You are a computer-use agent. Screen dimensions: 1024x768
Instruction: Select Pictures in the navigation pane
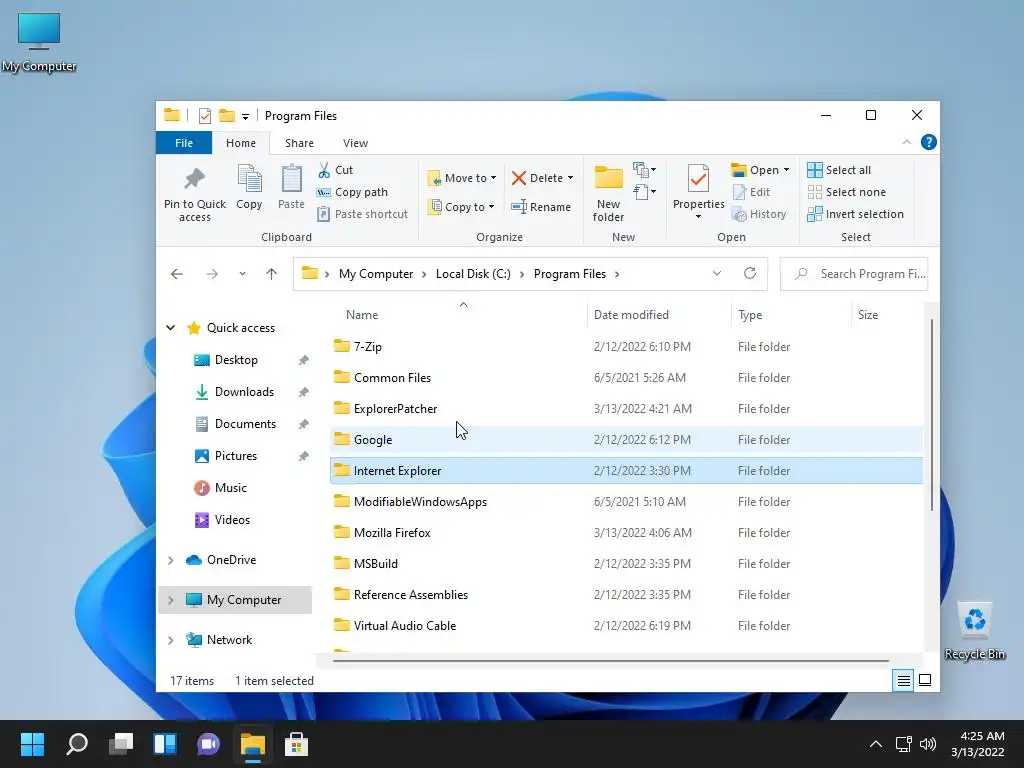235,456
